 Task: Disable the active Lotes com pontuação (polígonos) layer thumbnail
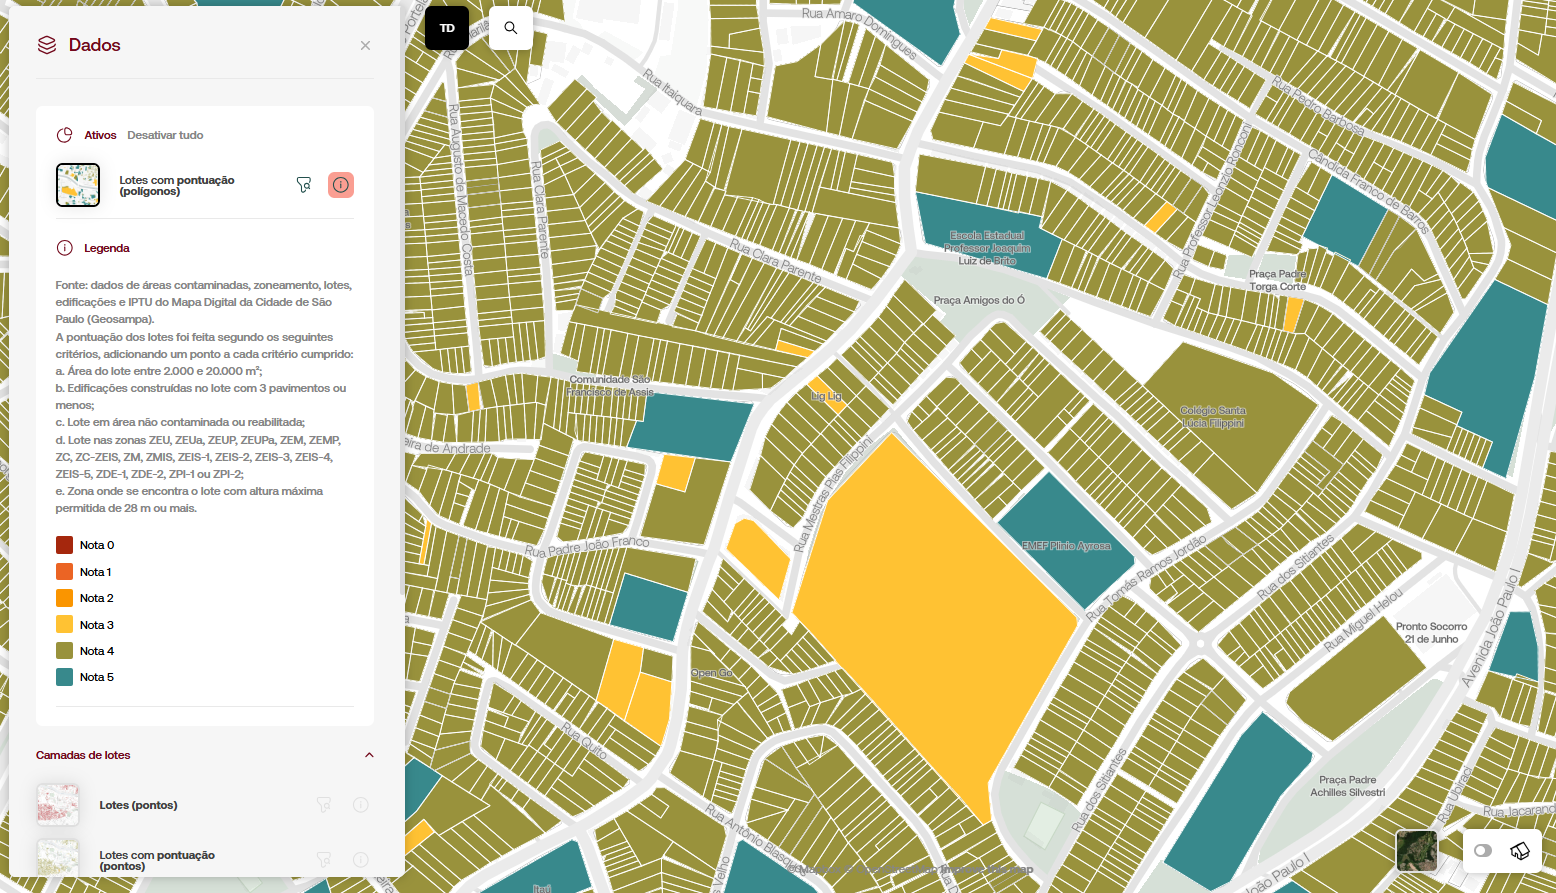pyautogui.click(x=78, y=185)
